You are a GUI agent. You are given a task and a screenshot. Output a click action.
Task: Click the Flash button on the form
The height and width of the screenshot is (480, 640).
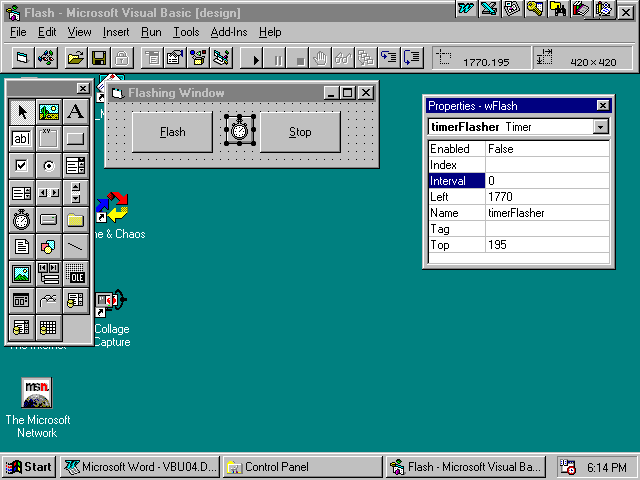(172, 132)
